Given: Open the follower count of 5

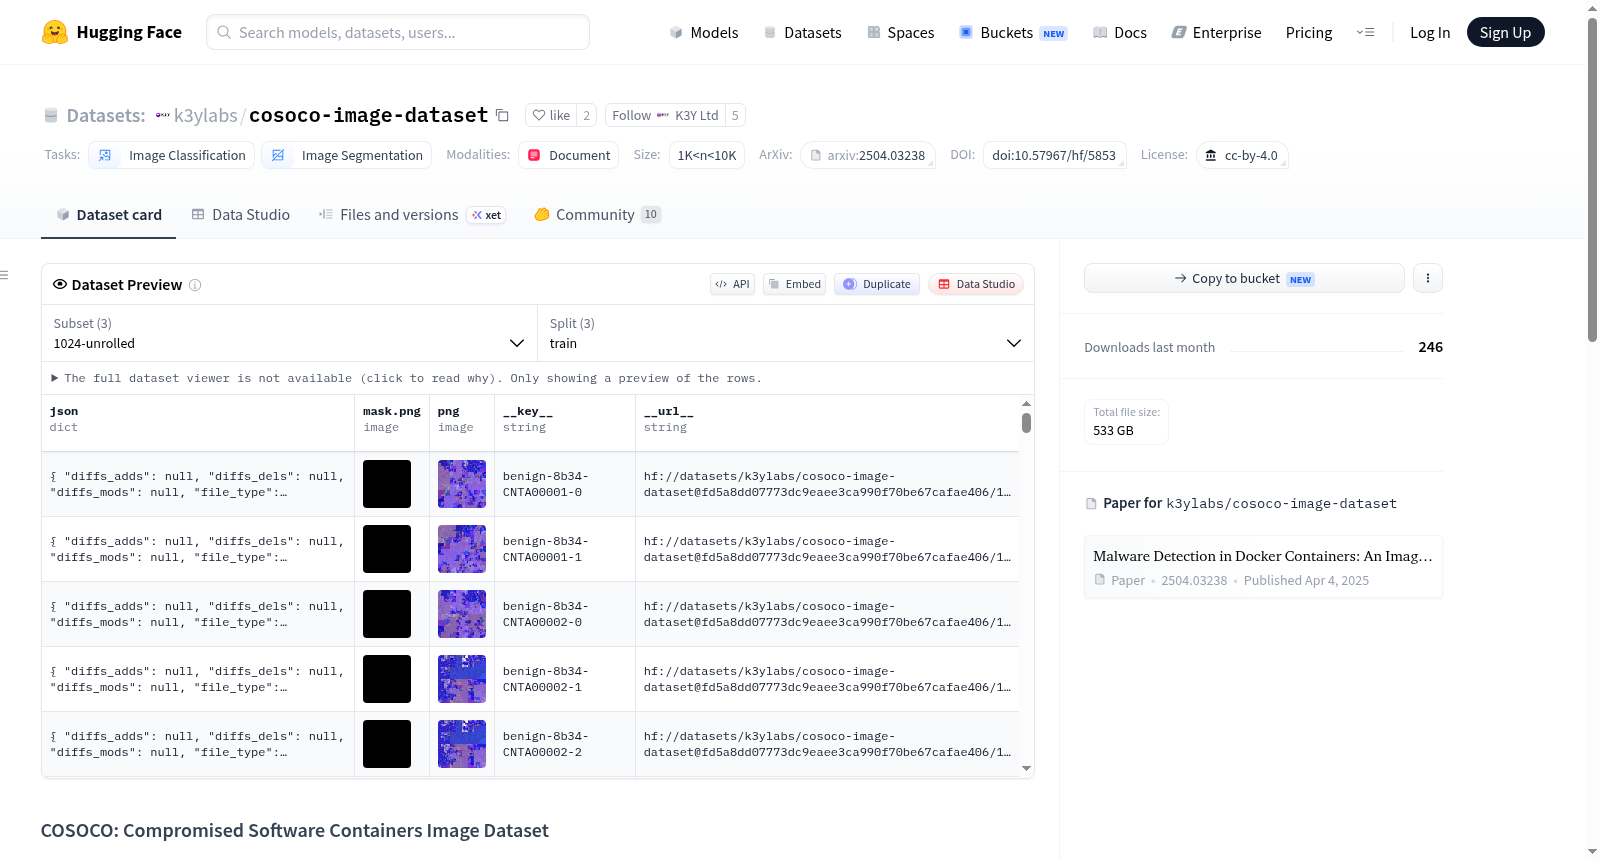Looking at the screenshot, I should (x=735, y=115).
